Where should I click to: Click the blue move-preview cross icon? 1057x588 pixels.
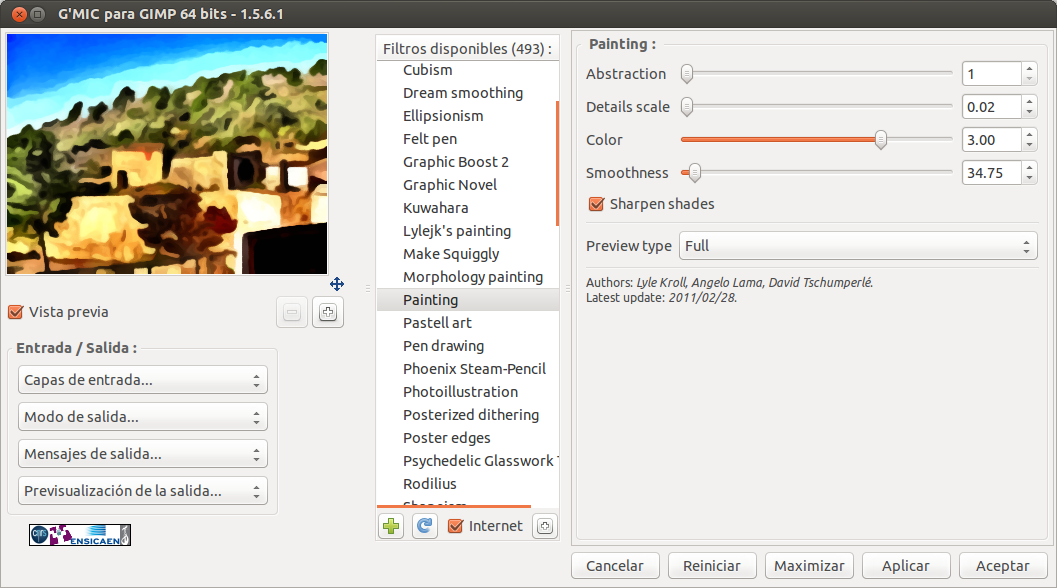337,284
